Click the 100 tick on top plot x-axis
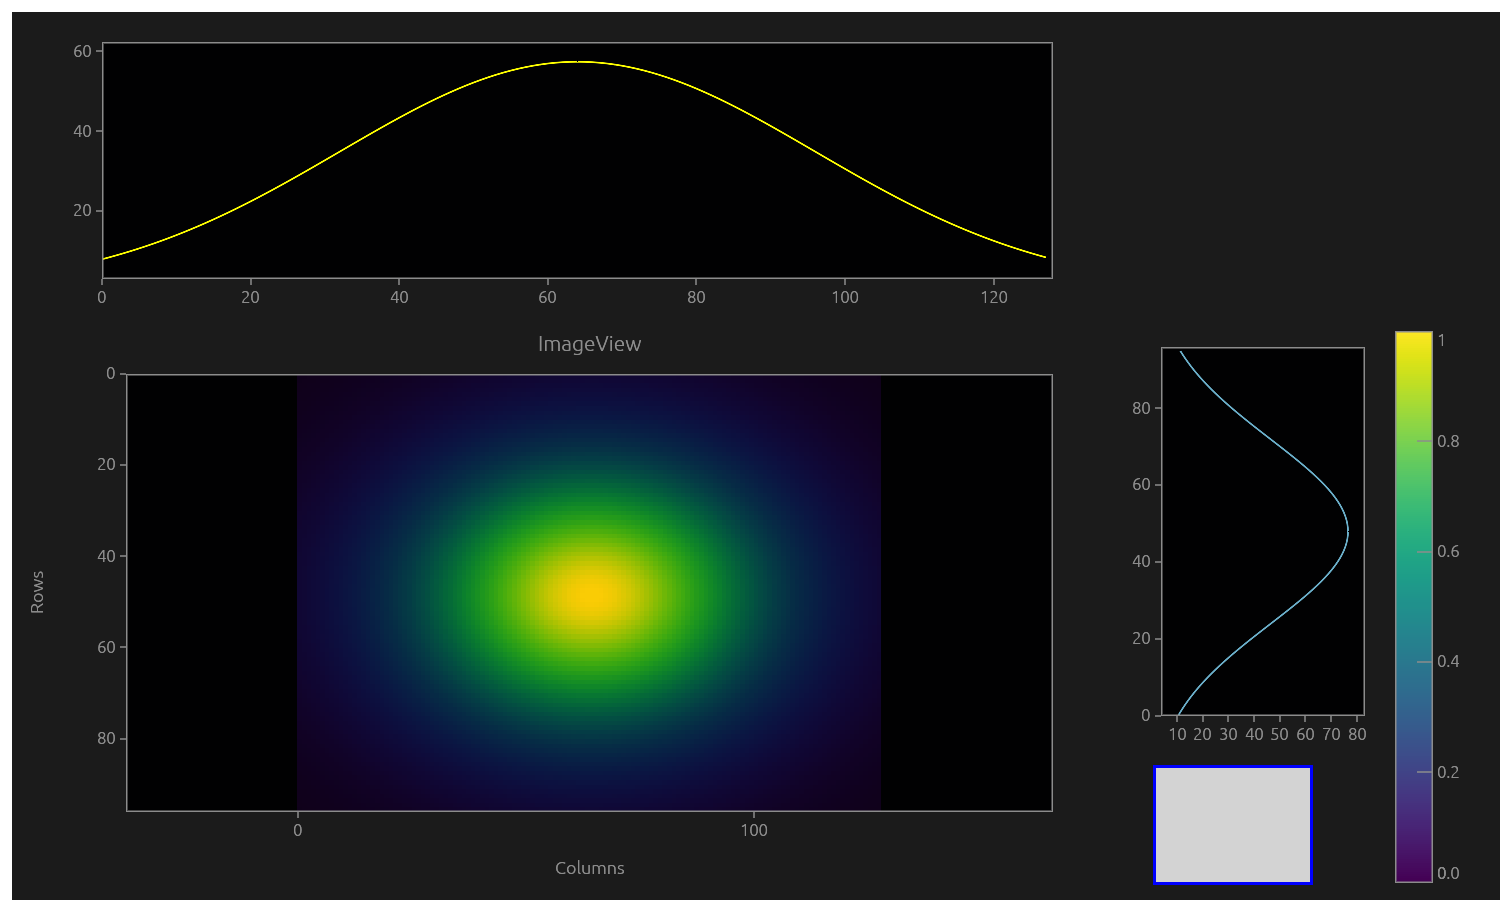The width and height of the screenshot is (1500, 900). 845,297
